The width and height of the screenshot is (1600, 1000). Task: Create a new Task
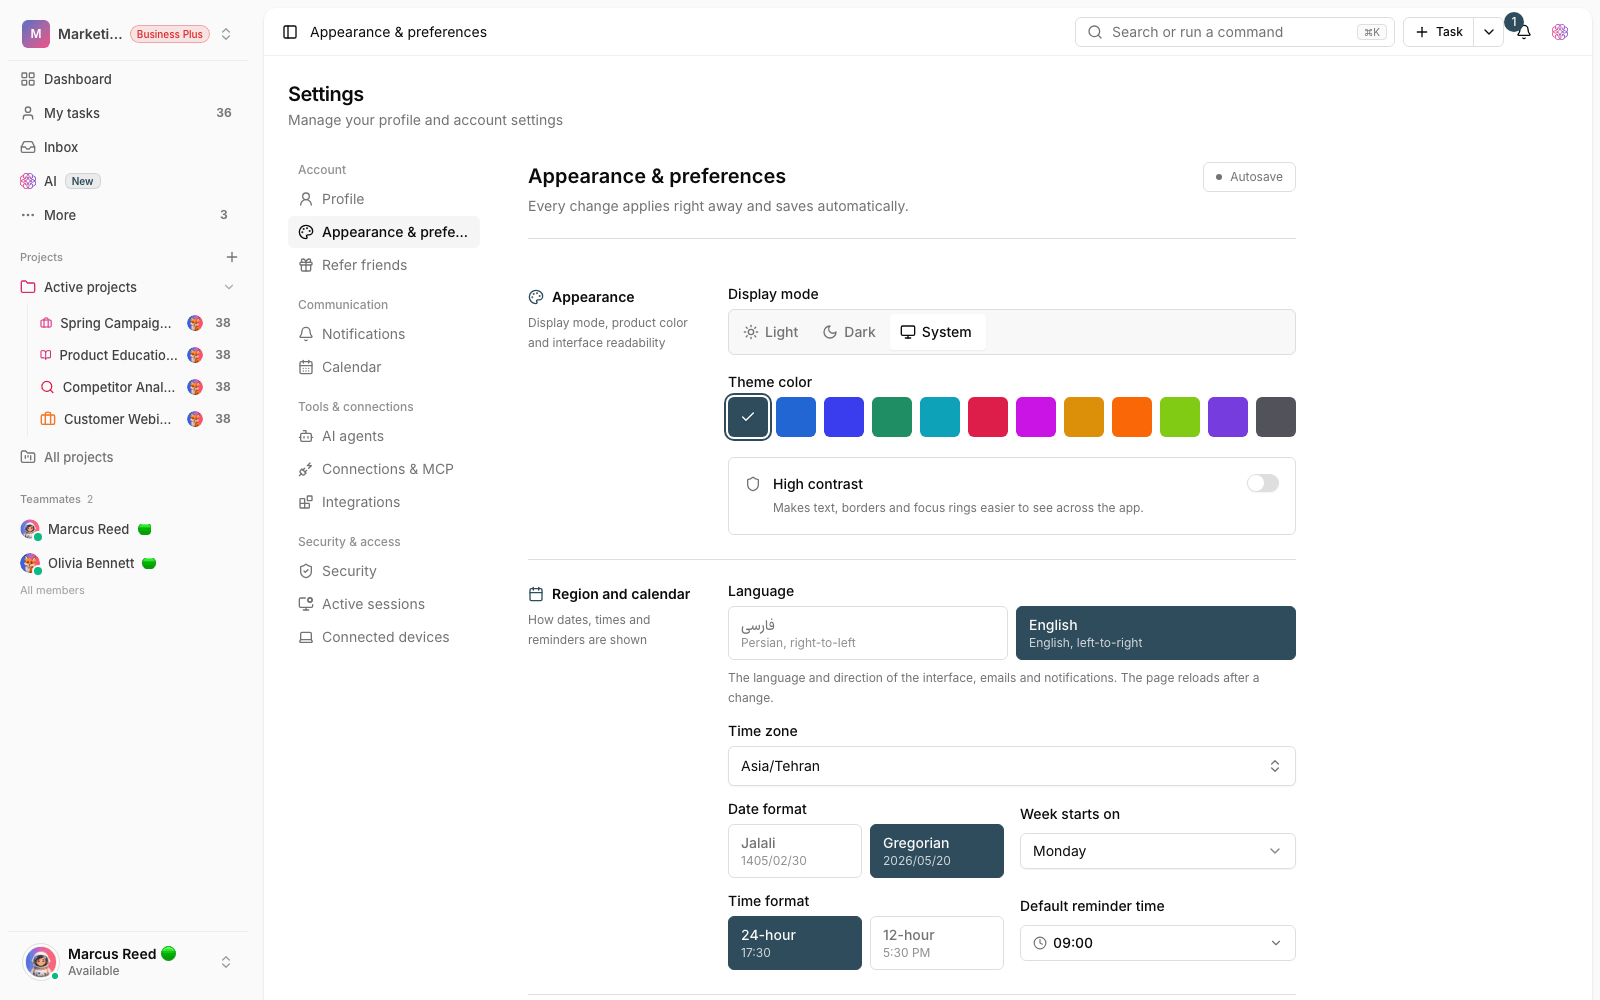[1440, 32]
